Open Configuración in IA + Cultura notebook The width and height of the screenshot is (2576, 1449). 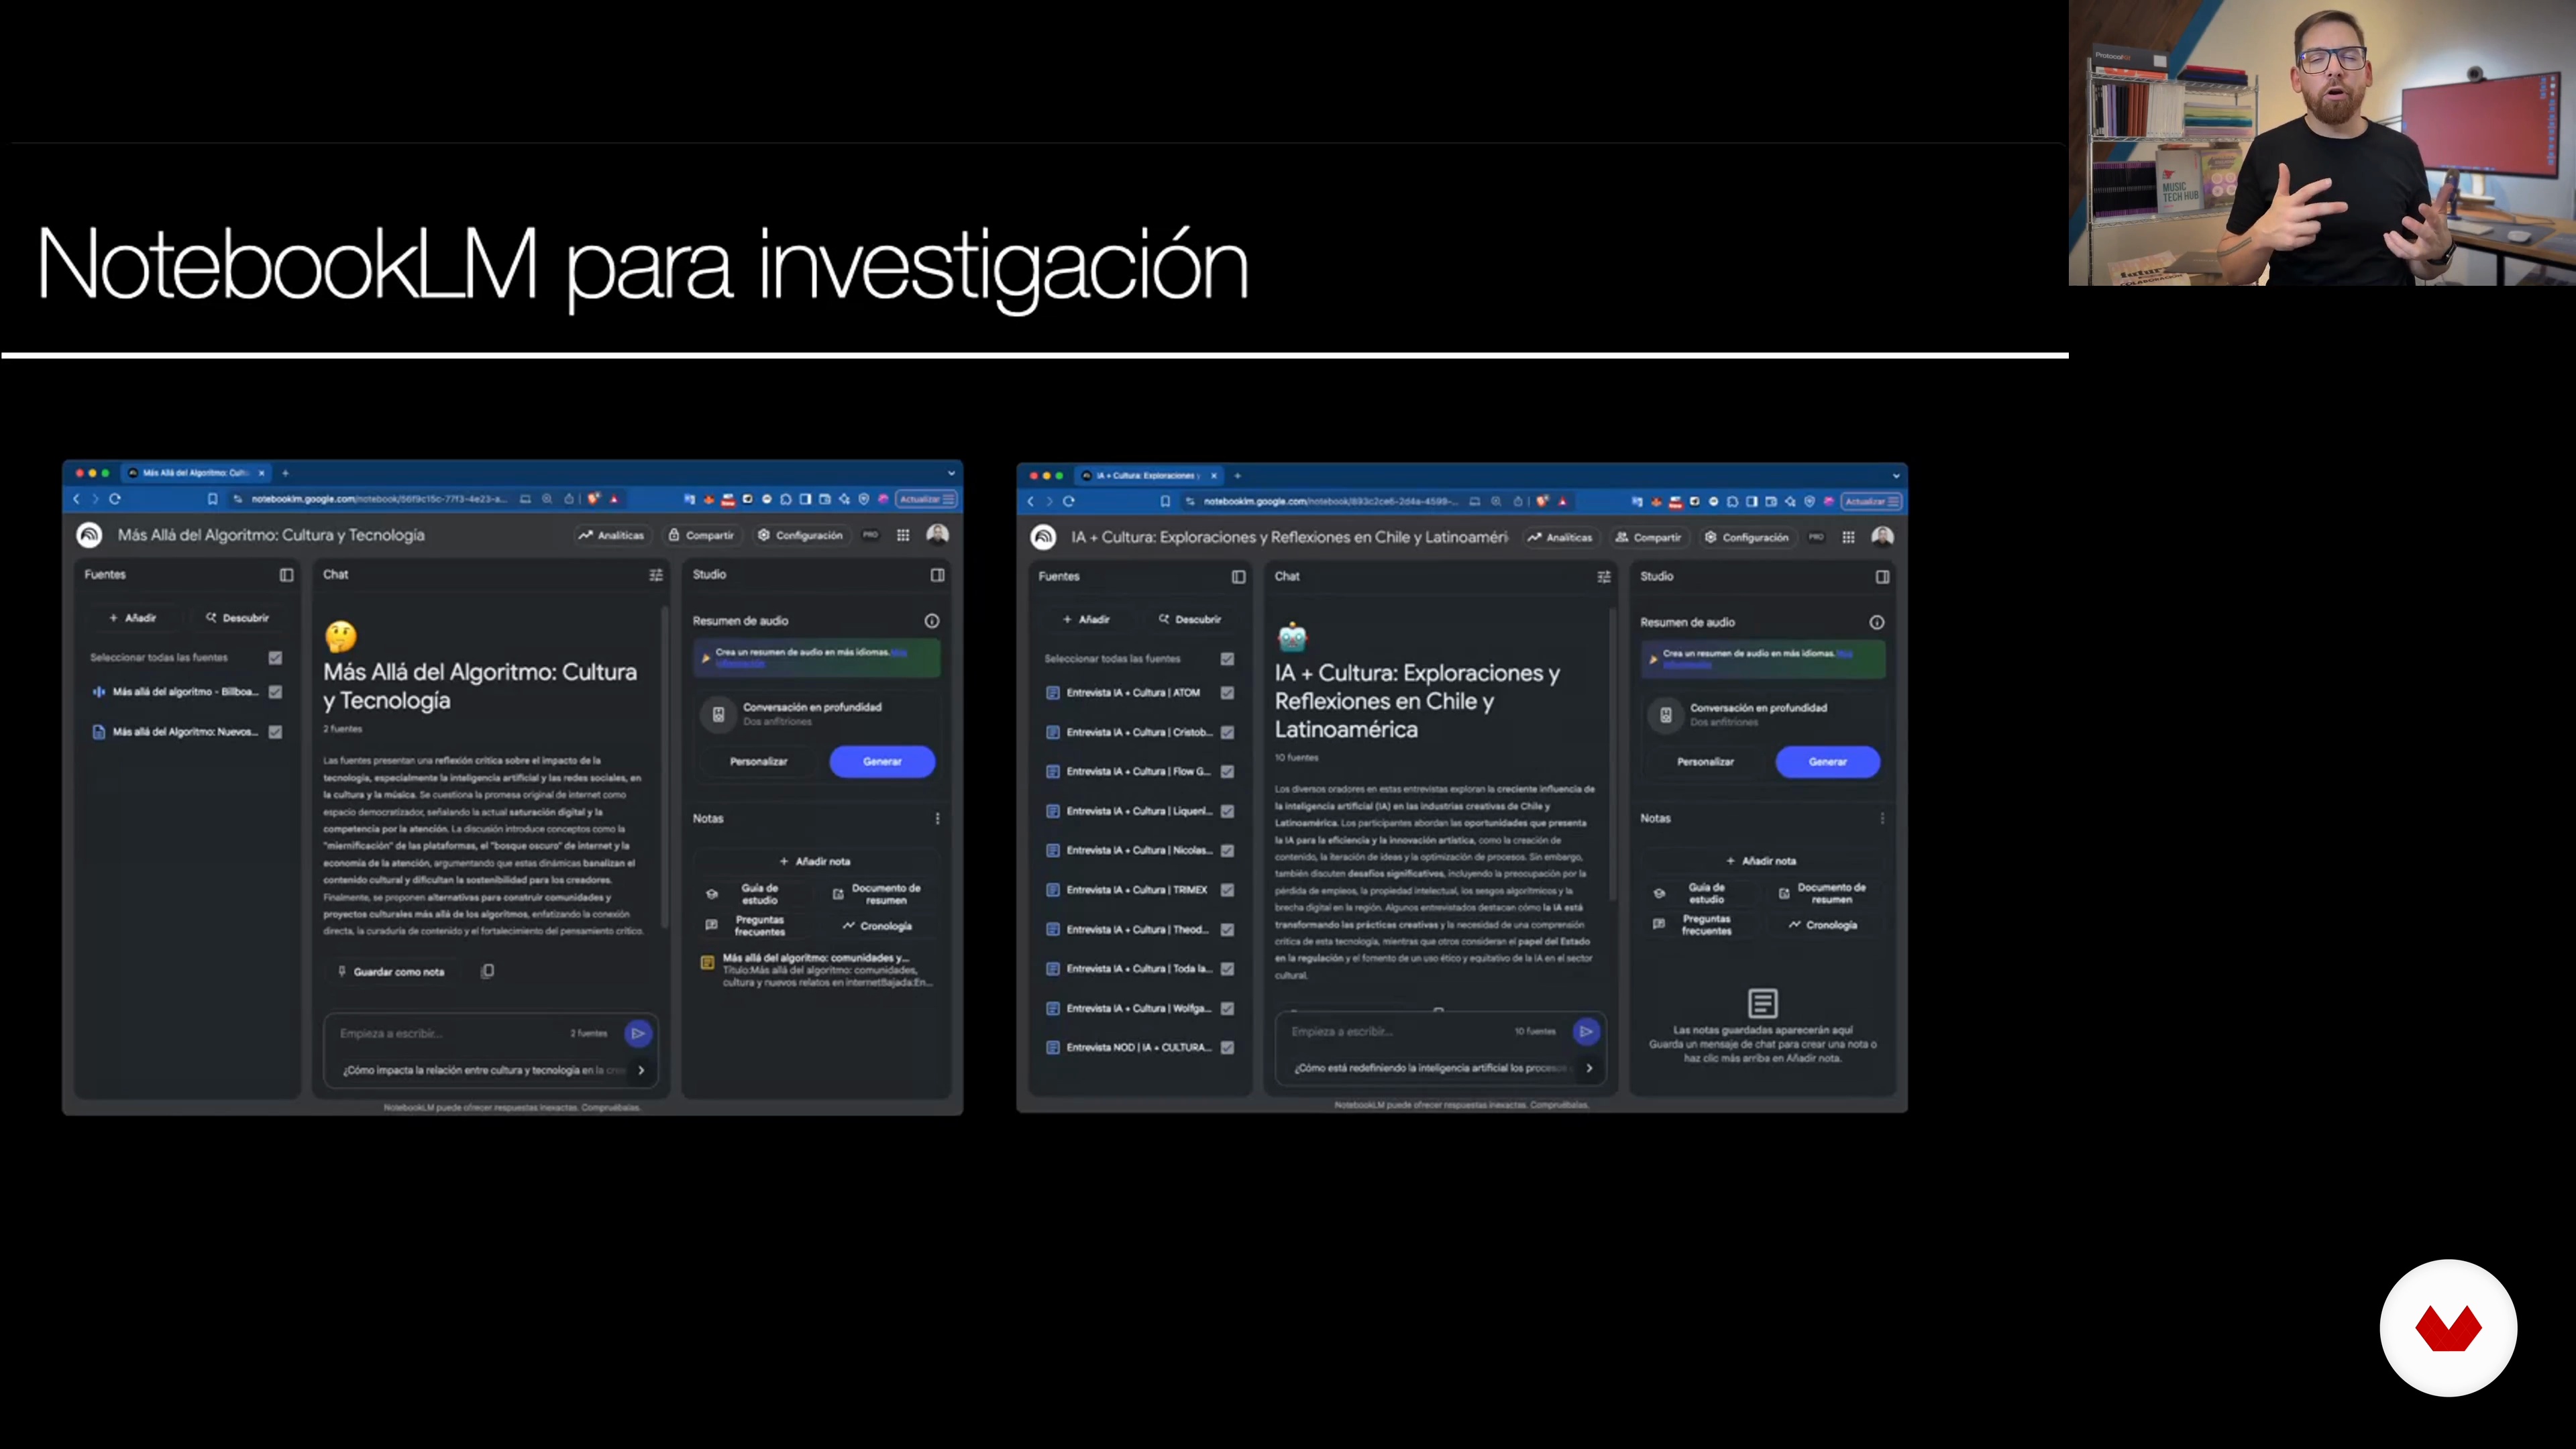1746,537
